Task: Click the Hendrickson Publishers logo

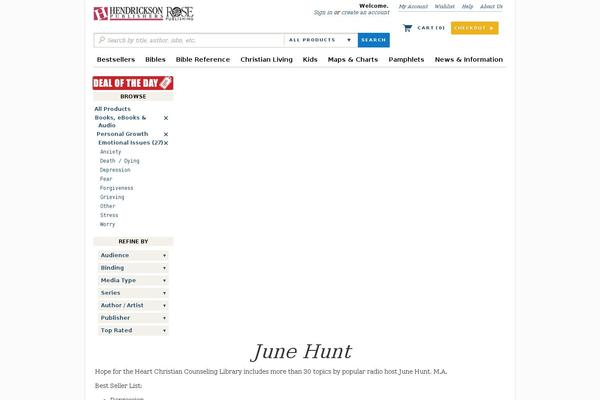Action: [128, 13]
